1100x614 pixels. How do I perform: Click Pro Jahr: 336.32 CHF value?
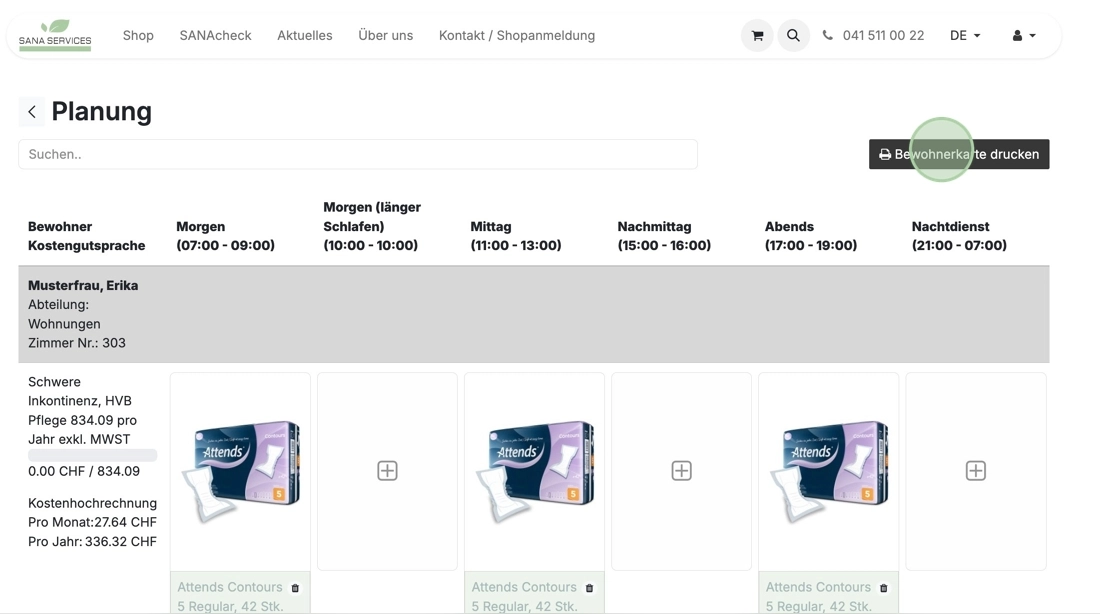pos(93,542)
